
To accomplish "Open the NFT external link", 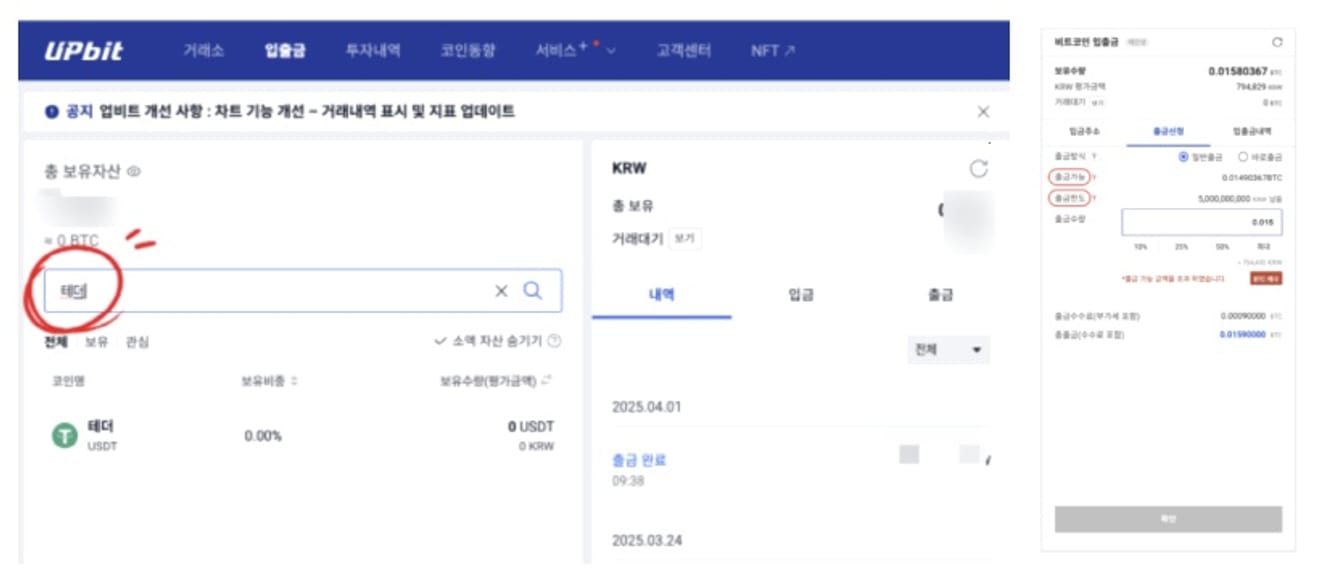I will click(x=773, y=50).
